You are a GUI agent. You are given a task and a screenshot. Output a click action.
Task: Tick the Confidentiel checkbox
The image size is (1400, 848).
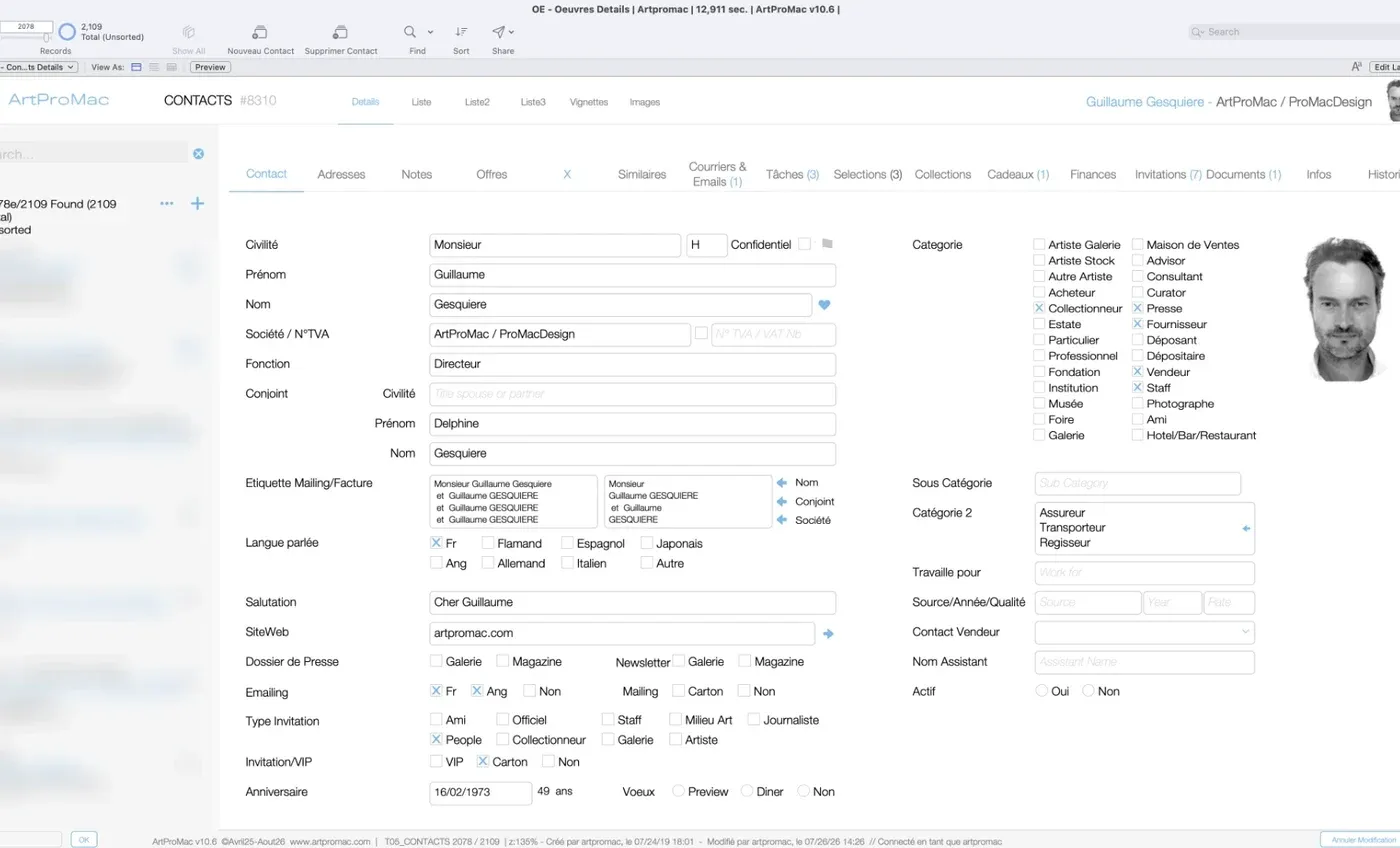[804, 244]
